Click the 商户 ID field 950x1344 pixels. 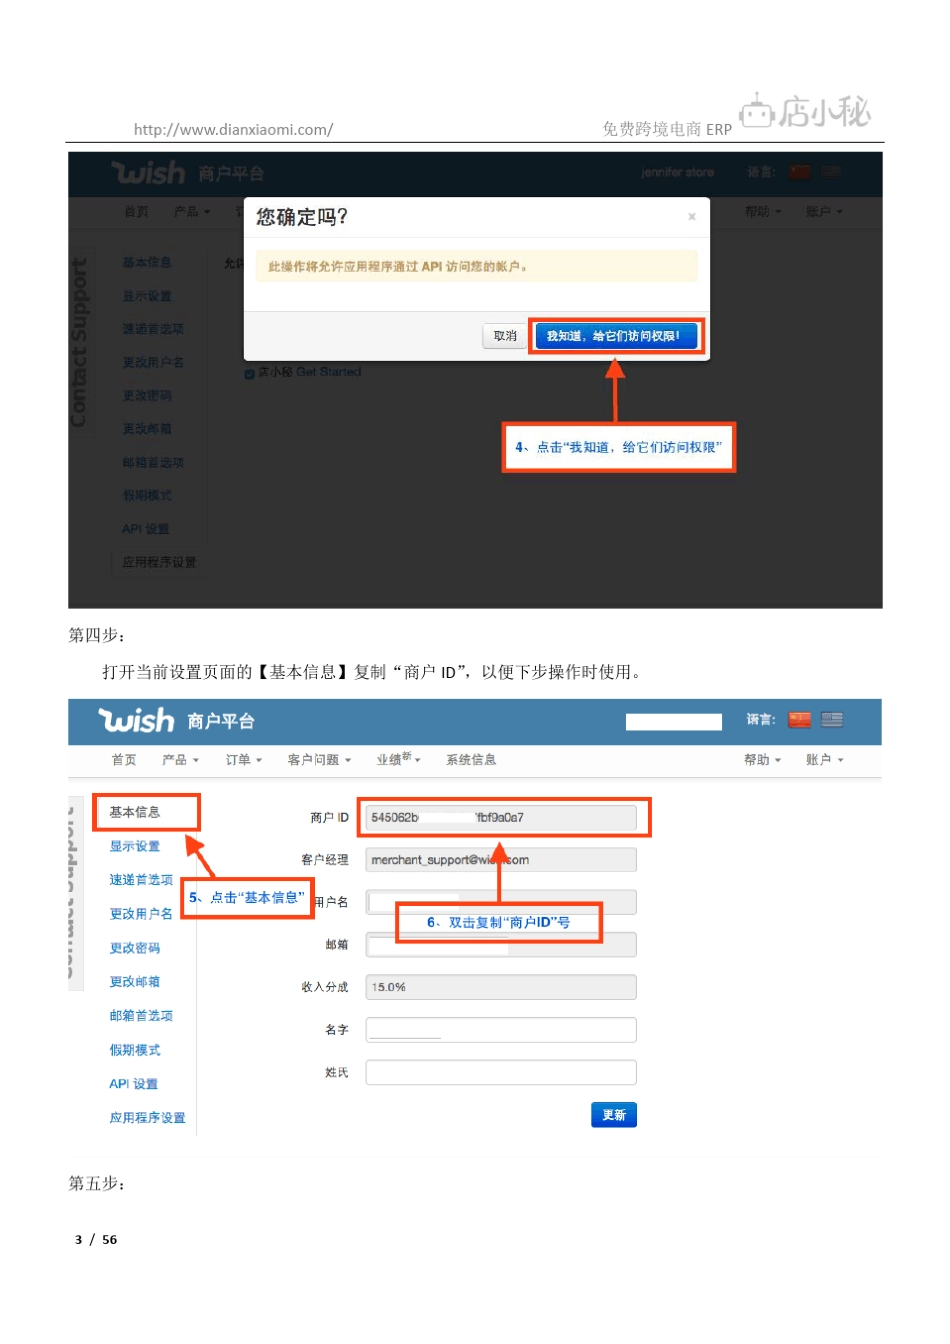[501, 818]
